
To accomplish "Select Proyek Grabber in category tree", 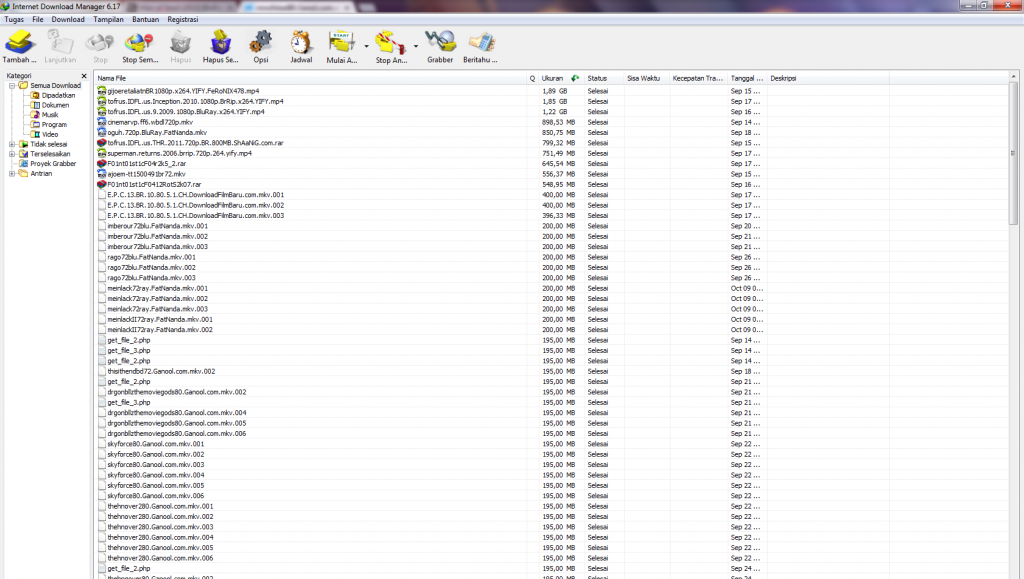I will (x=53, y=164).
